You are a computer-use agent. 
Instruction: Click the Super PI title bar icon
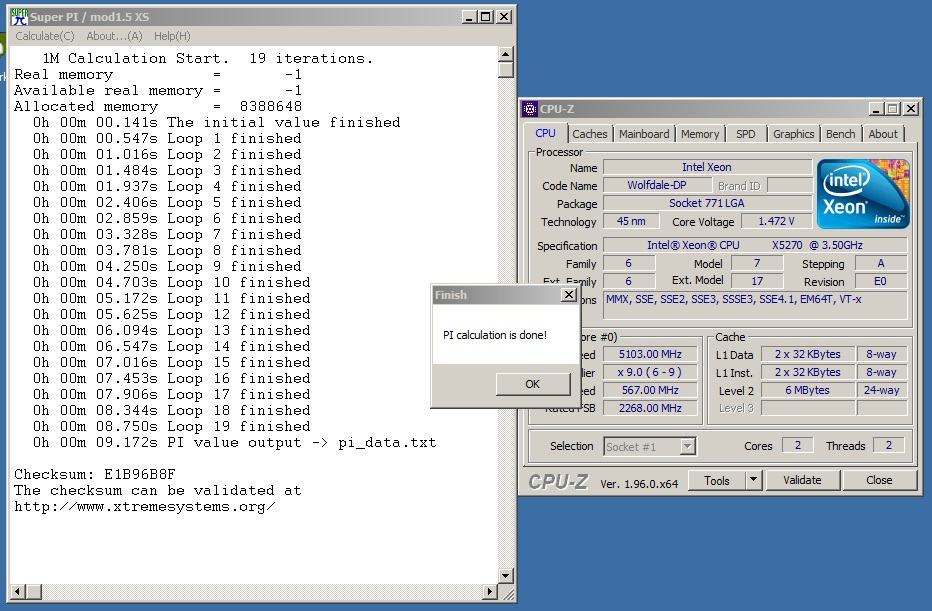point(20,17)
